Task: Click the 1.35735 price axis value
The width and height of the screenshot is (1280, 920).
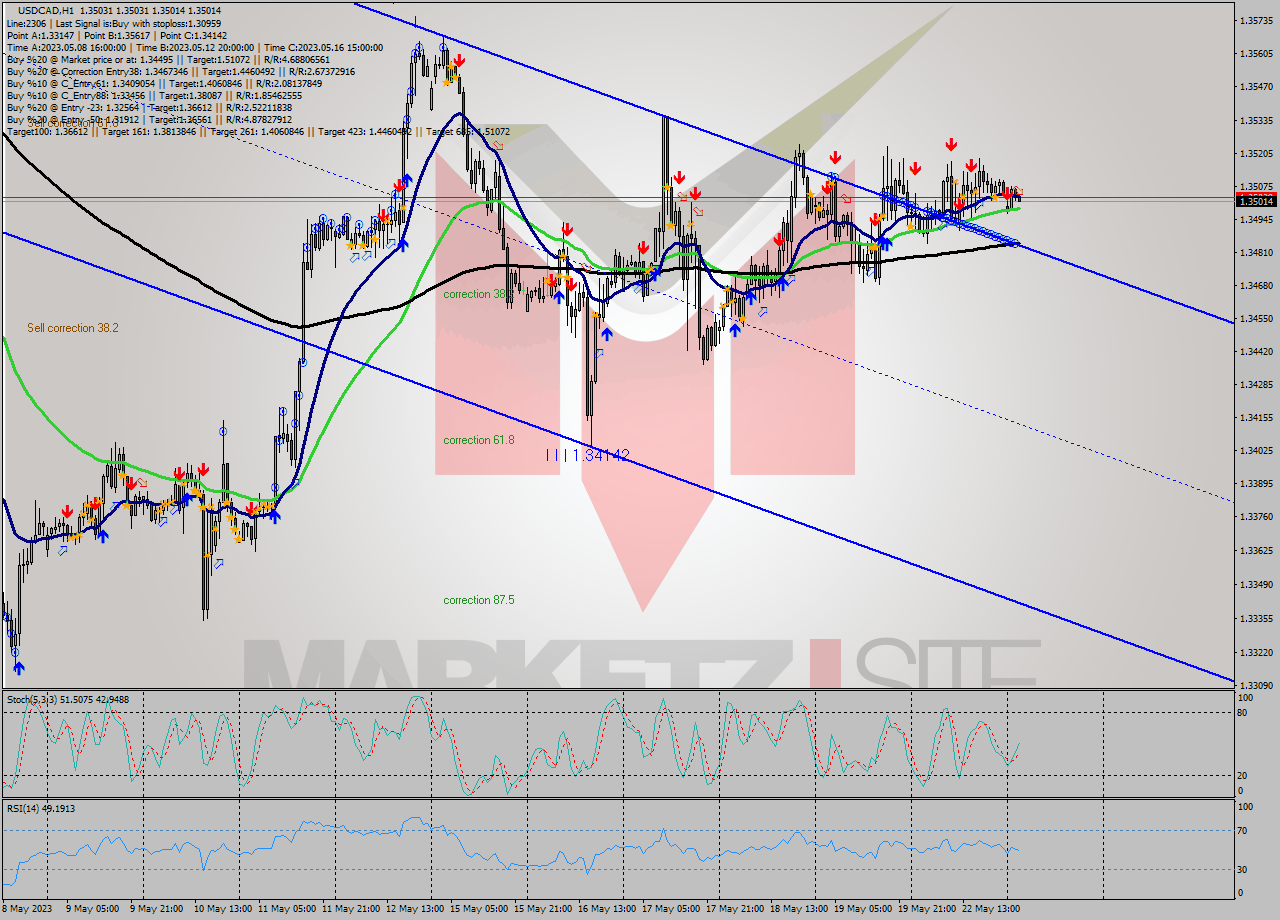Action: (1257, 20)
